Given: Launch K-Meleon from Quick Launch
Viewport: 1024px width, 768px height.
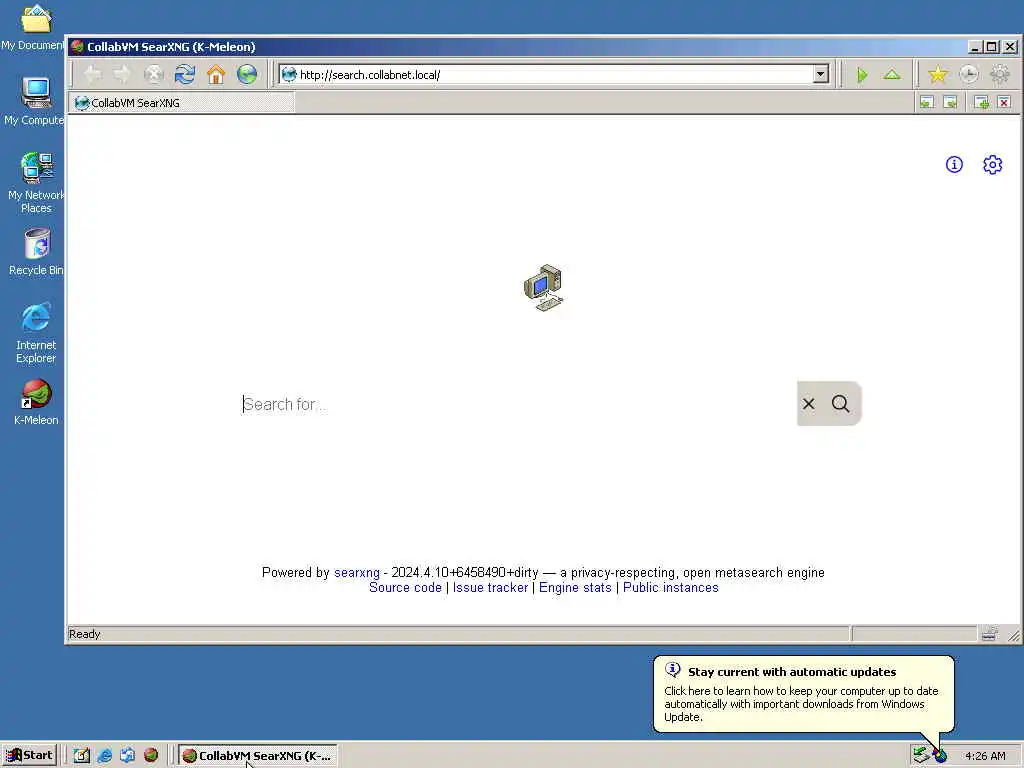Looking at the screenshot, I should pyautogui.click(x=151, y=755).
